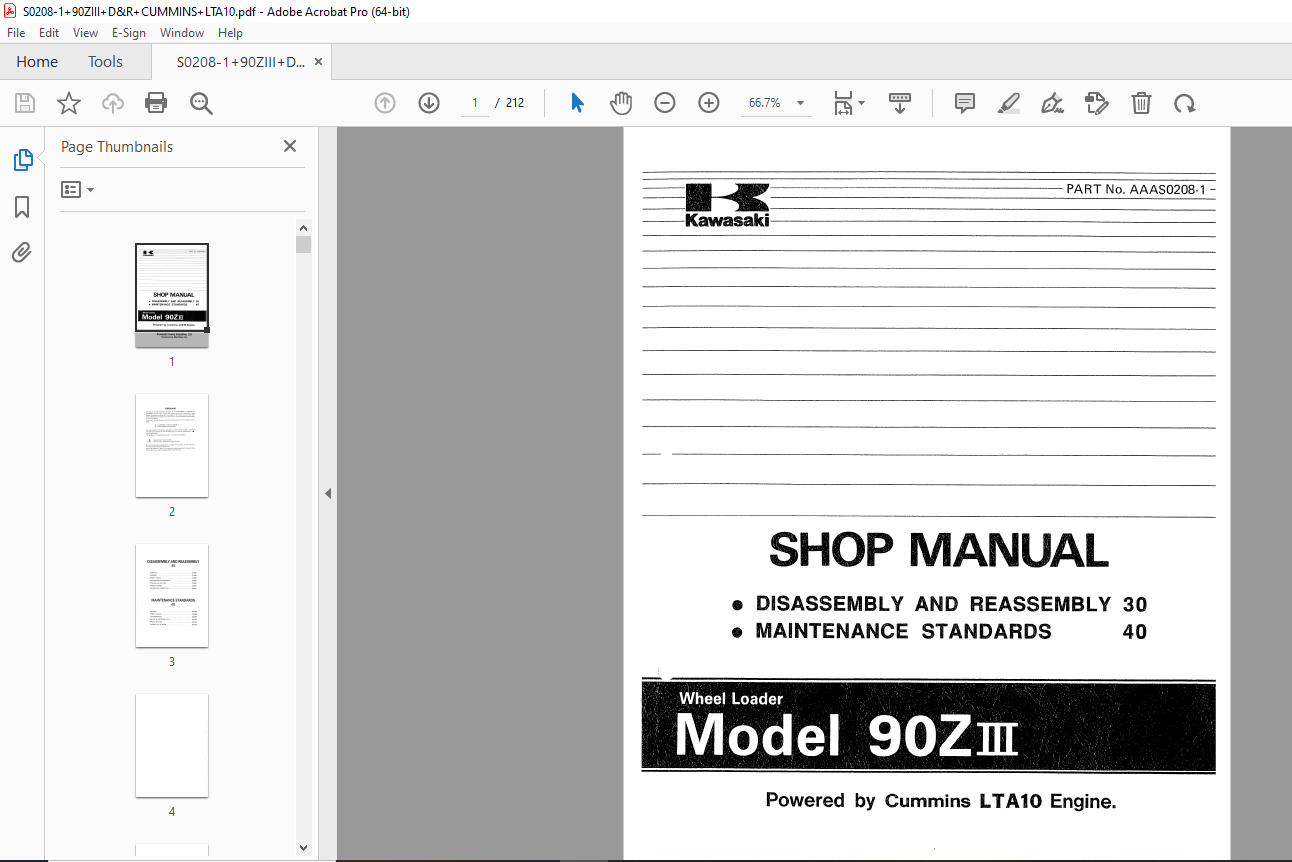Open the fit page options icon
Viewport: 1292px width, 862px height.
849,103
